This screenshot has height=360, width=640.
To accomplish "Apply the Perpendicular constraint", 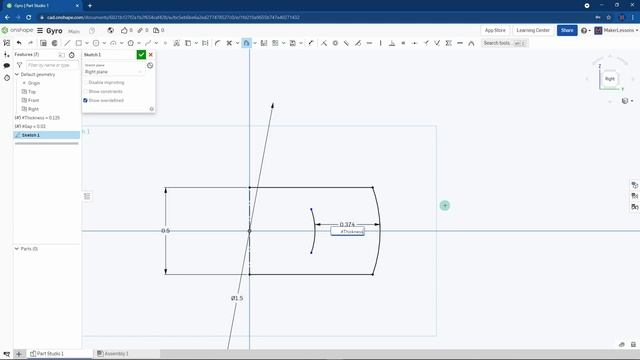I will pos(392,43).
